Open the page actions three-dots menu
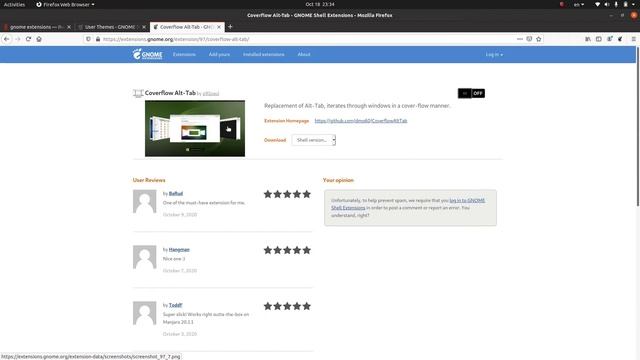640x360 pixels. 520,39
